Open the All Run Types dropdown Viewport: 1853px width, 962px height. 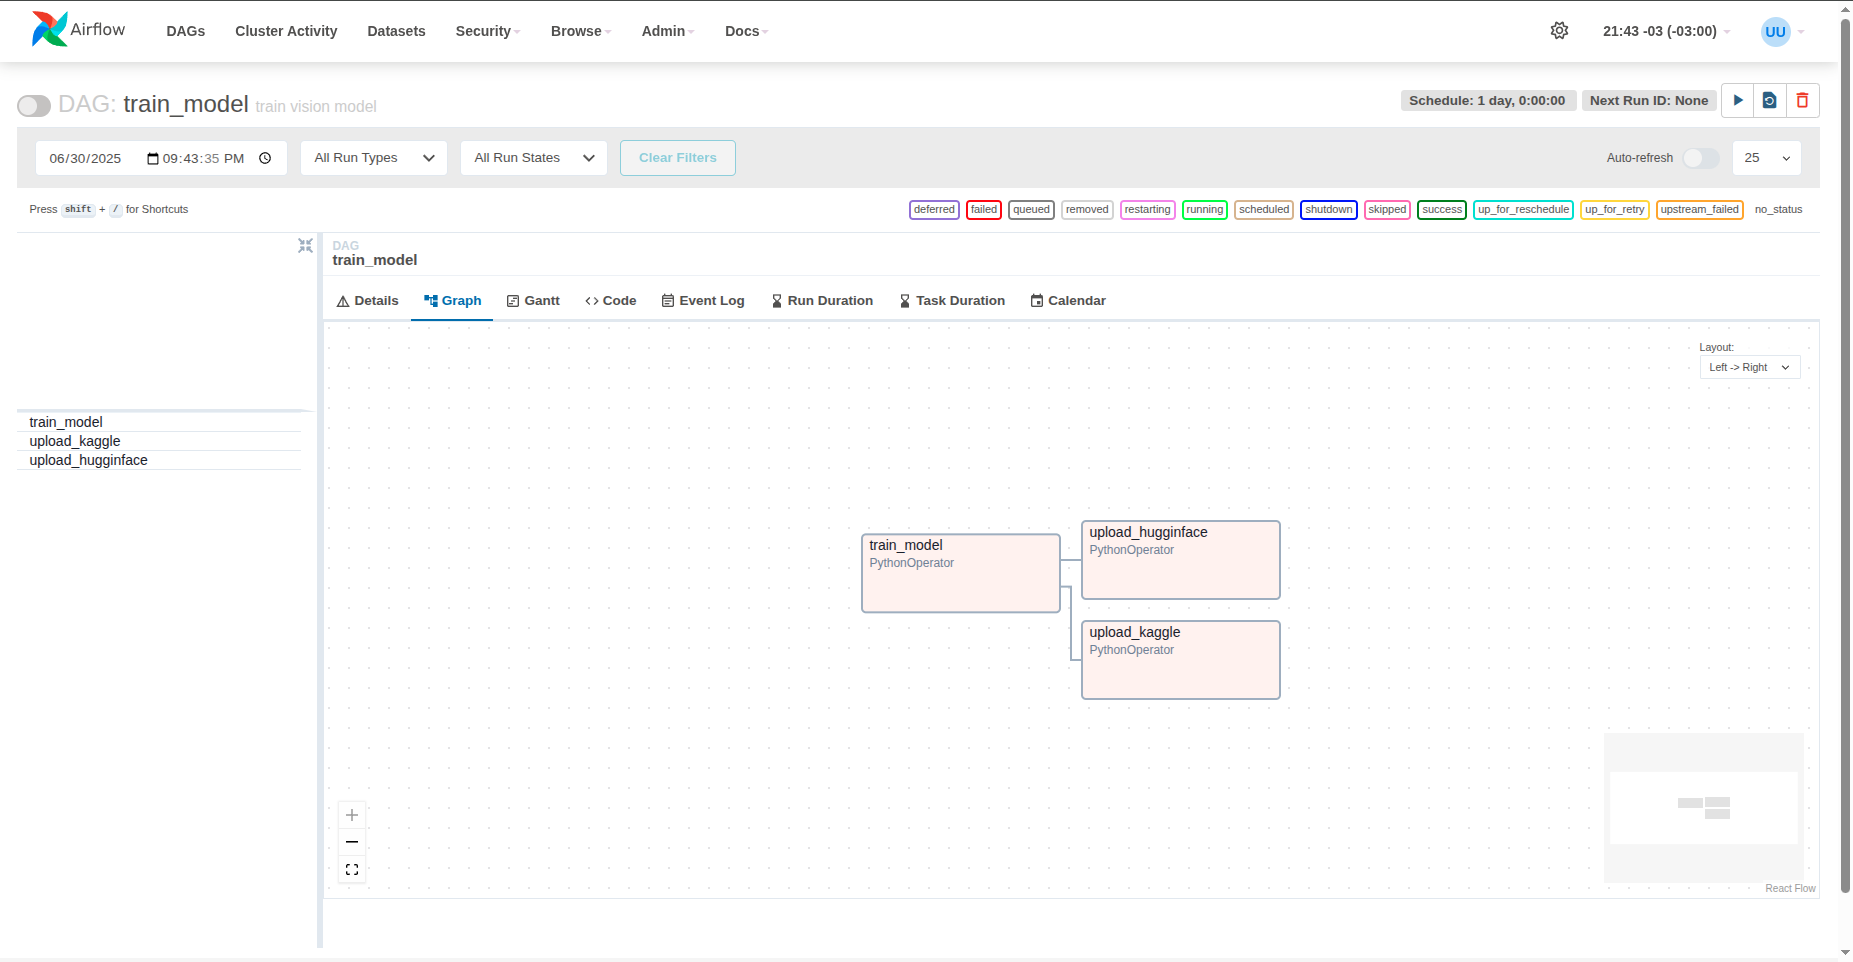[372, 157]
